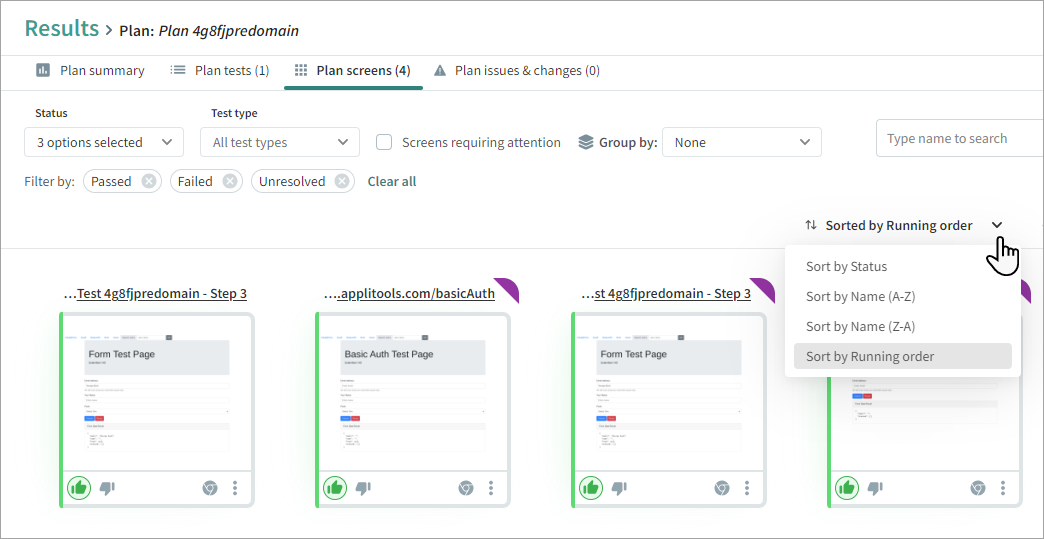Enable Screens requiring attention checkbox
This screenshot has height=539, width=1044.
(x=384, y=142)
